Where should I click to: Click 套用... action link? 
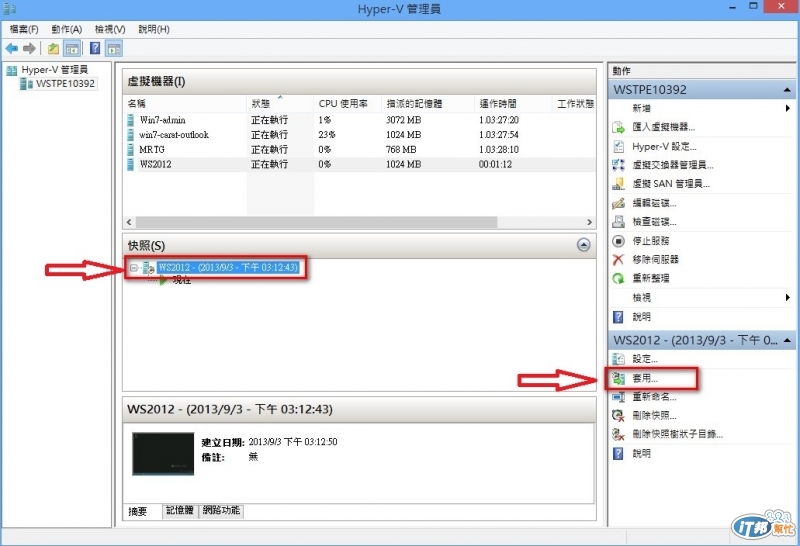point(645,378)
